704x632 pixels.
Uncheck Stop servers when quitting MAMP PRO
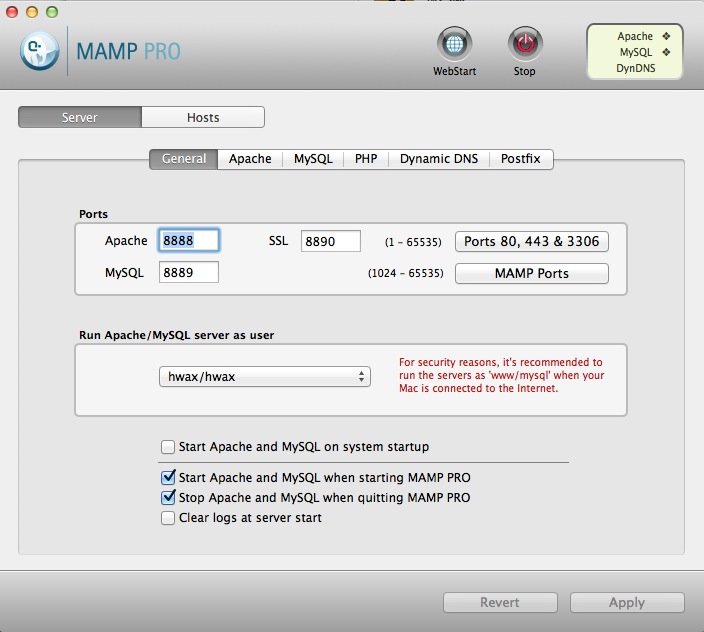(x=168, y=498)
